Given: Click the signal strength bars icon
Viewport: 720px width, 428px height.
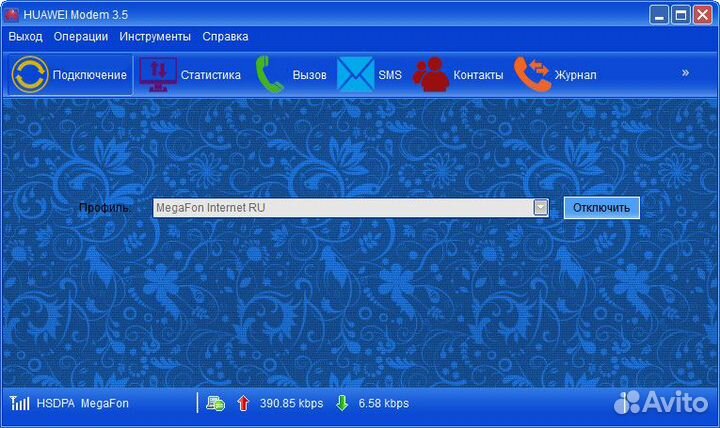Looking at the screenshot, I should coord(19,404).
